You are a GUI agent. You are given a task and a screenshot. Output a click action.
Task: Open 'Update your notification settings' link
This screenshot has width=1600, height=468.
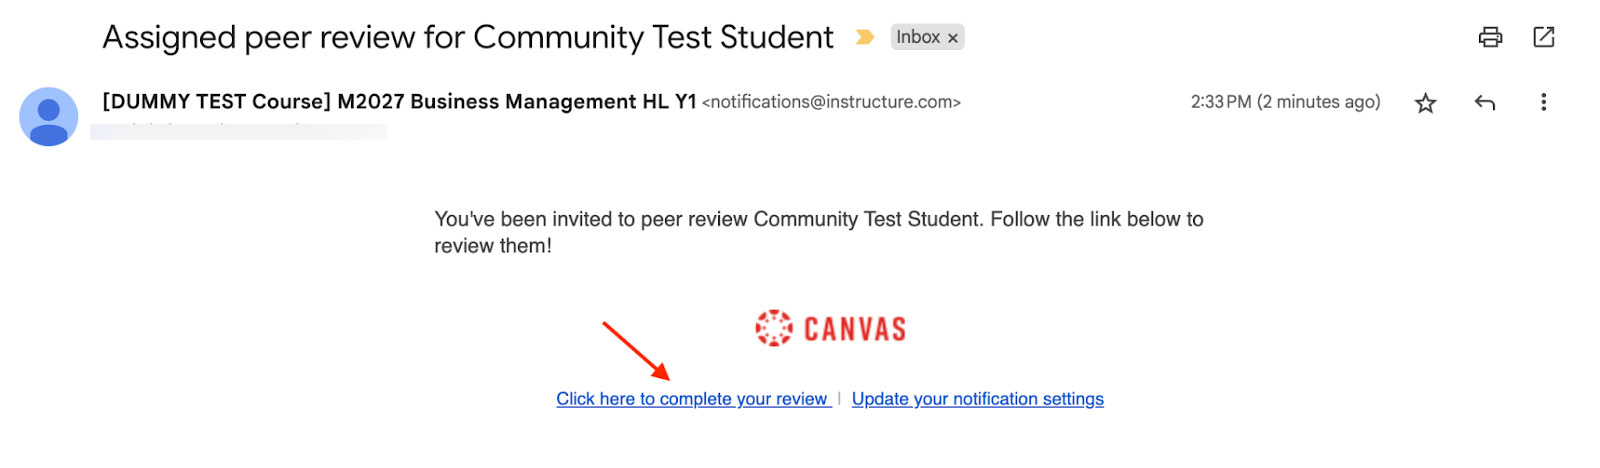[x=977, y=399]
